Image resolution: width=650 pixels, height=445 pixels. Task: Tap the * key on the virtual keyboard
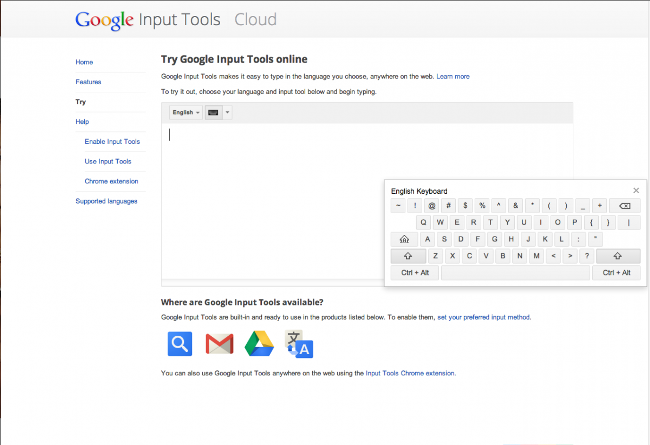[x=532, y=206]
